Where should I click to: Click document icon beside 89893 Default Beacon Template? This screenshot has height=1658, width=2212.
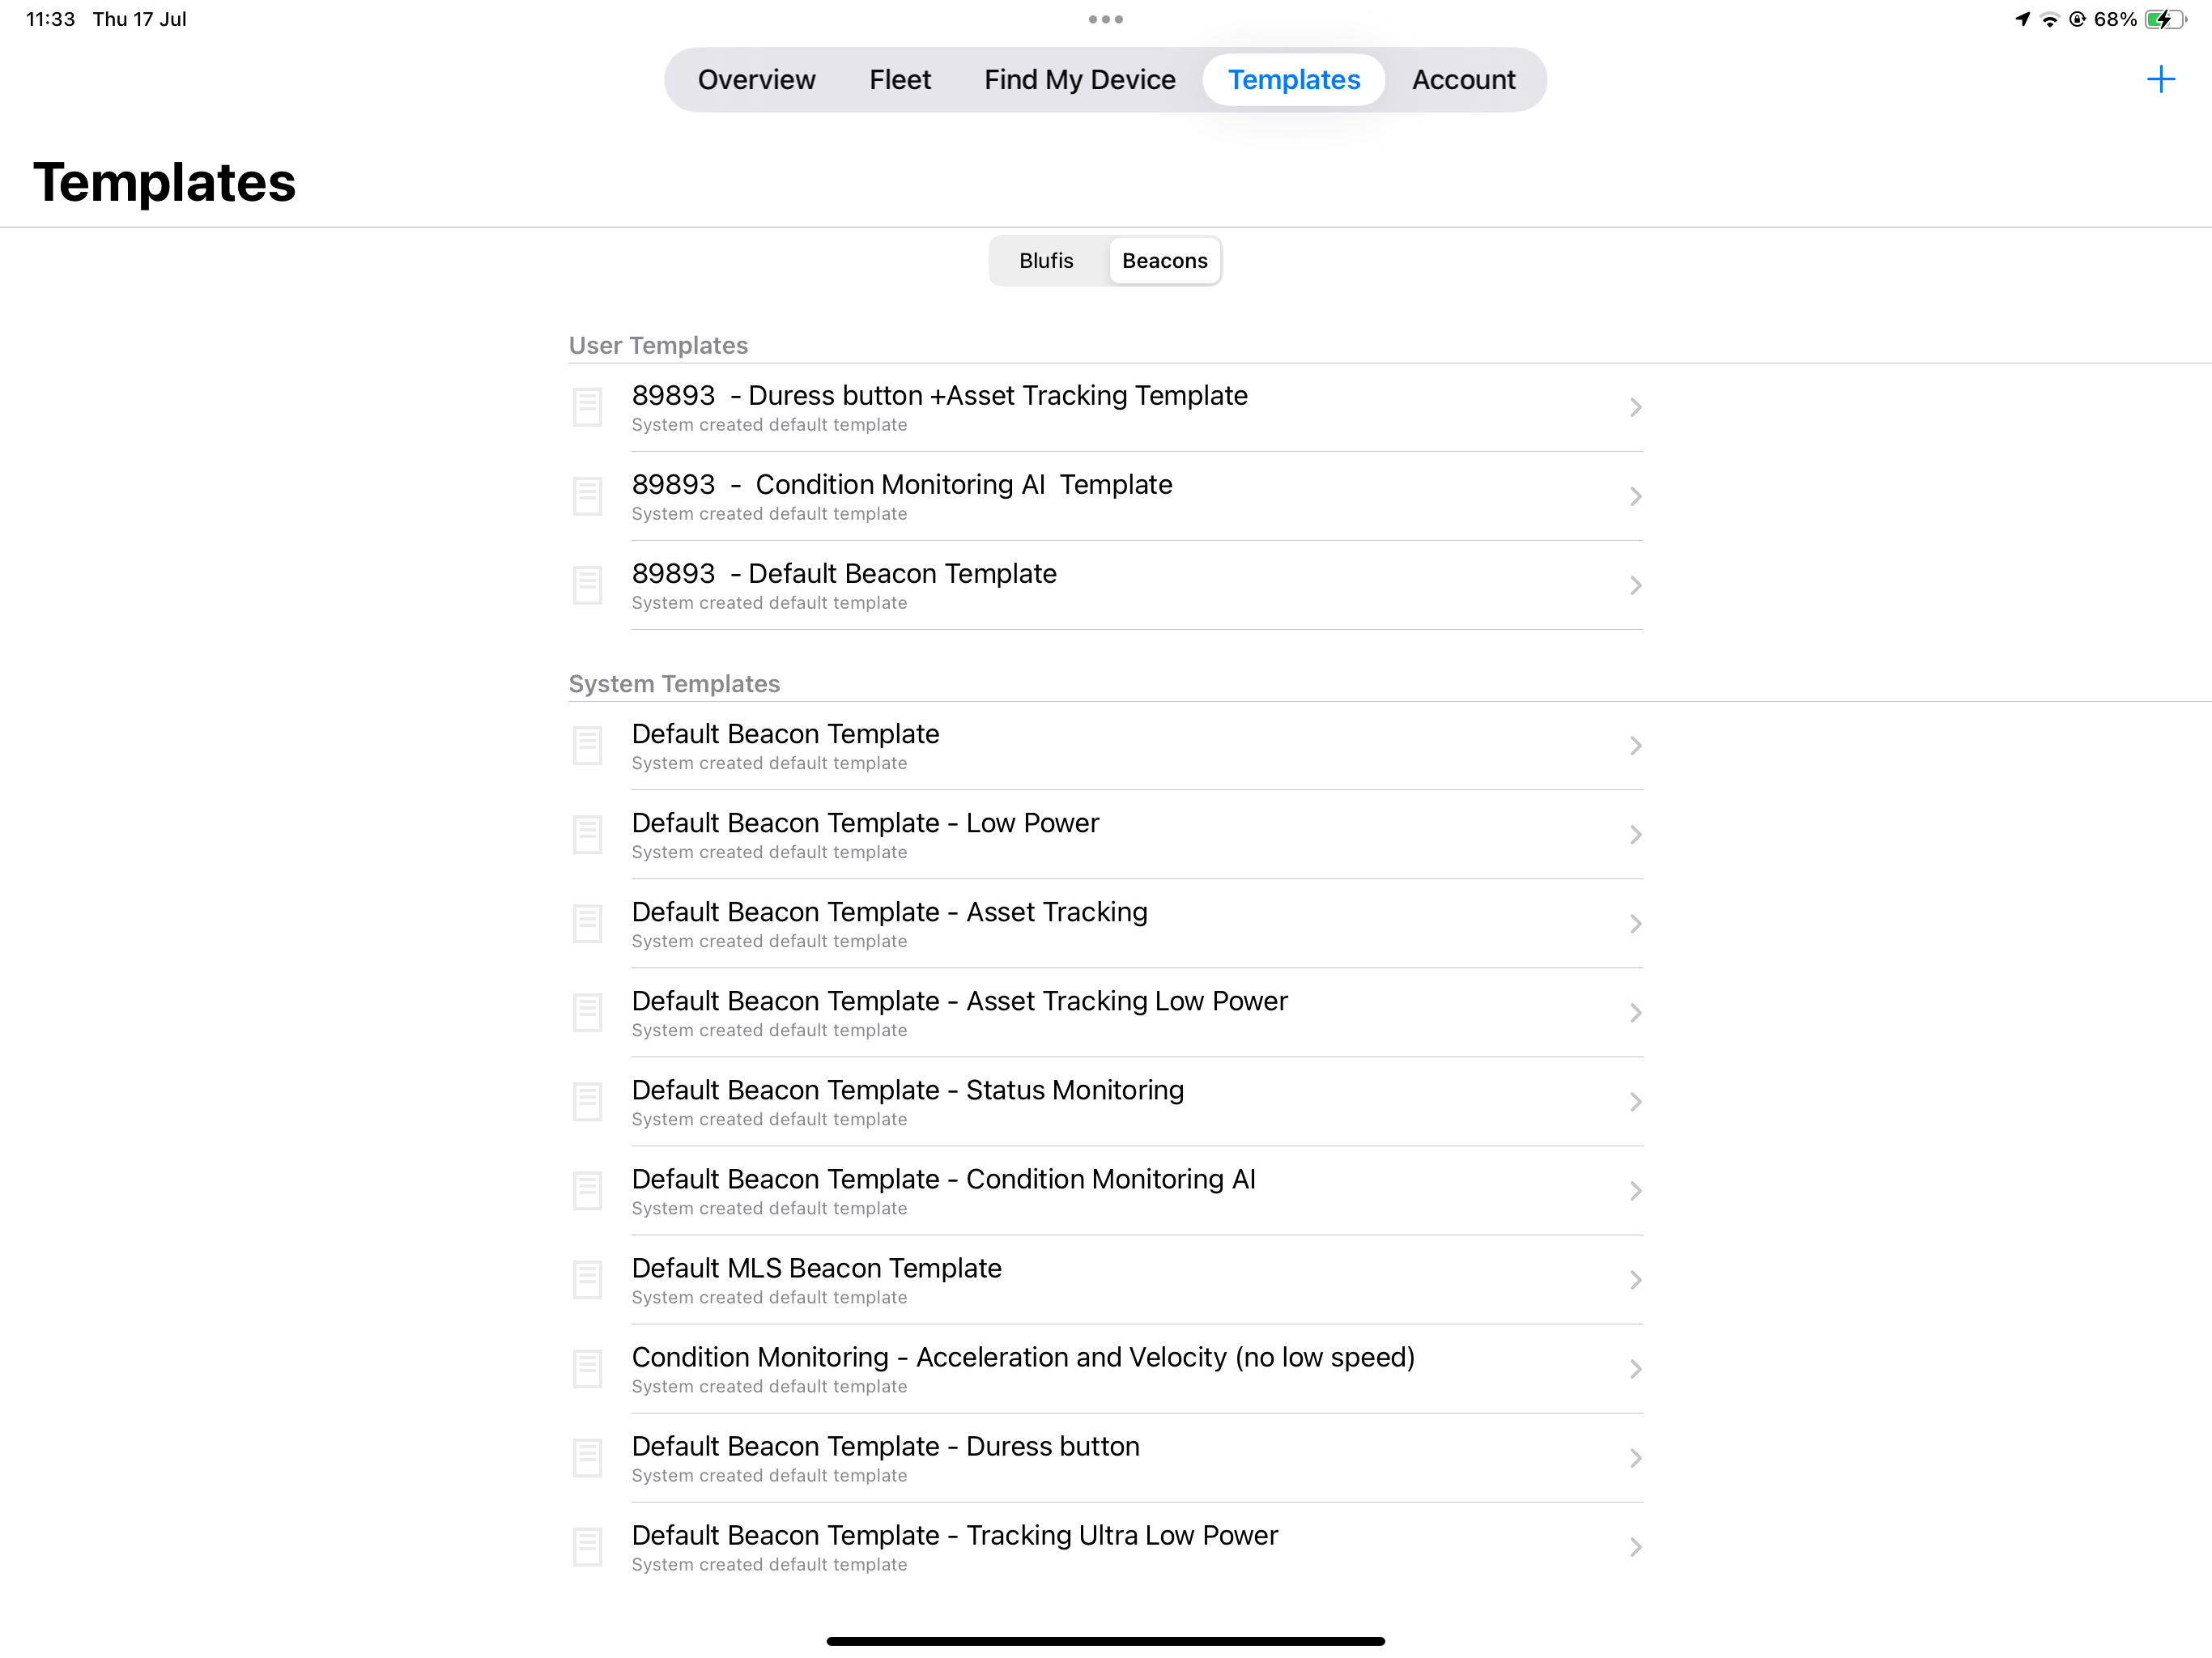587,585
